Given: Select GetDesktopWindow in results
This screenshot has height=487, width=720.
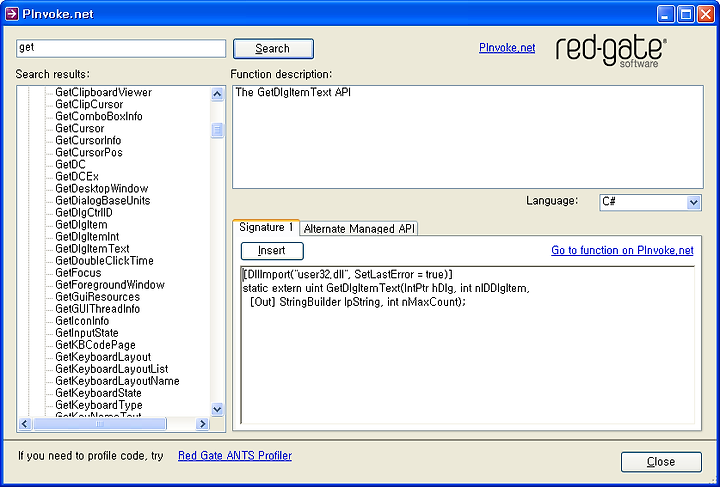Looking at the screenshot, I should coord(101,188).
